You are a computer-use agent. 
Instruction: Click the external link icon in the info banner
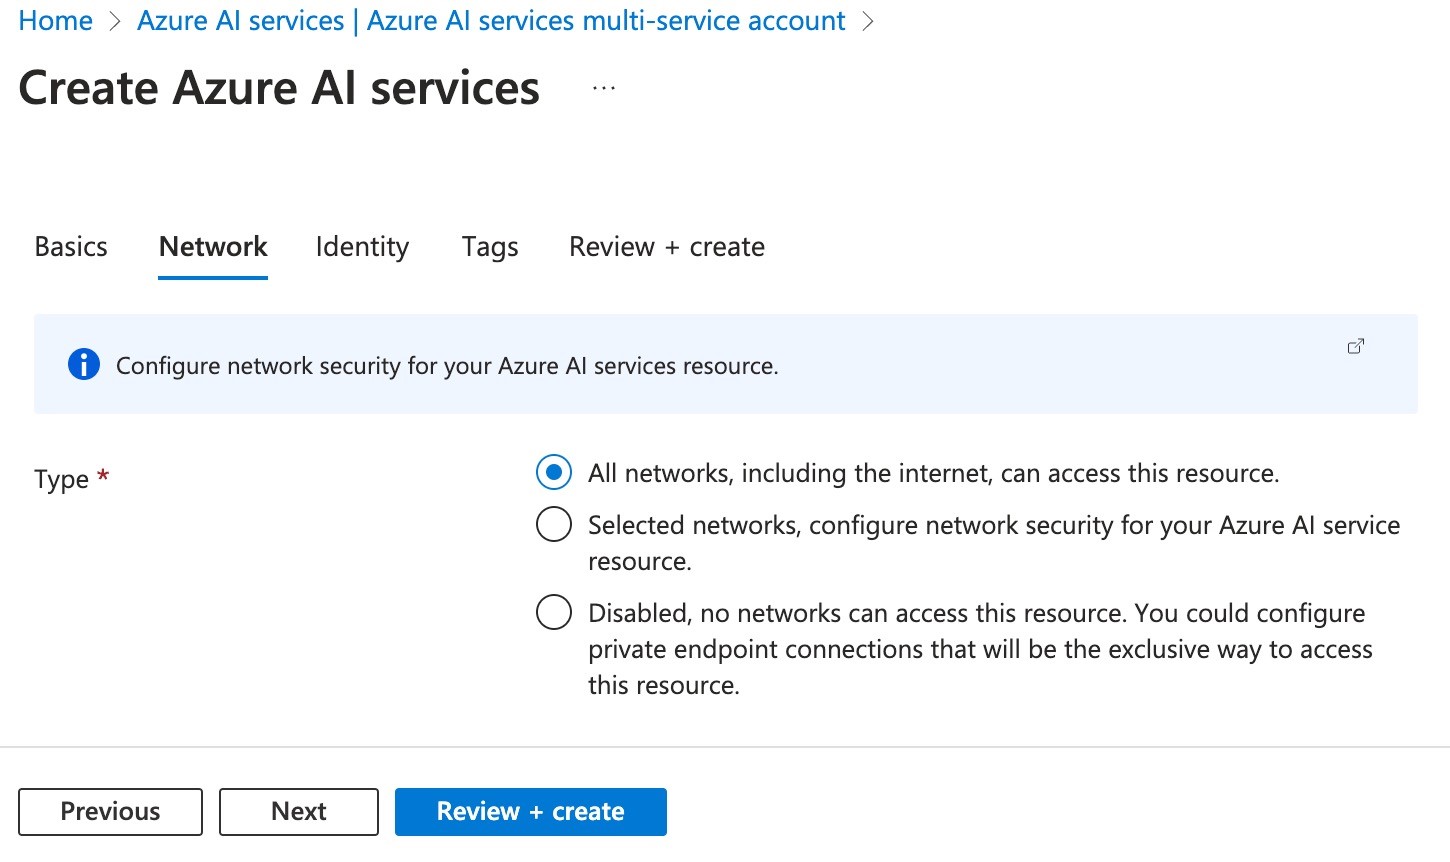[x=1356, y=345]
